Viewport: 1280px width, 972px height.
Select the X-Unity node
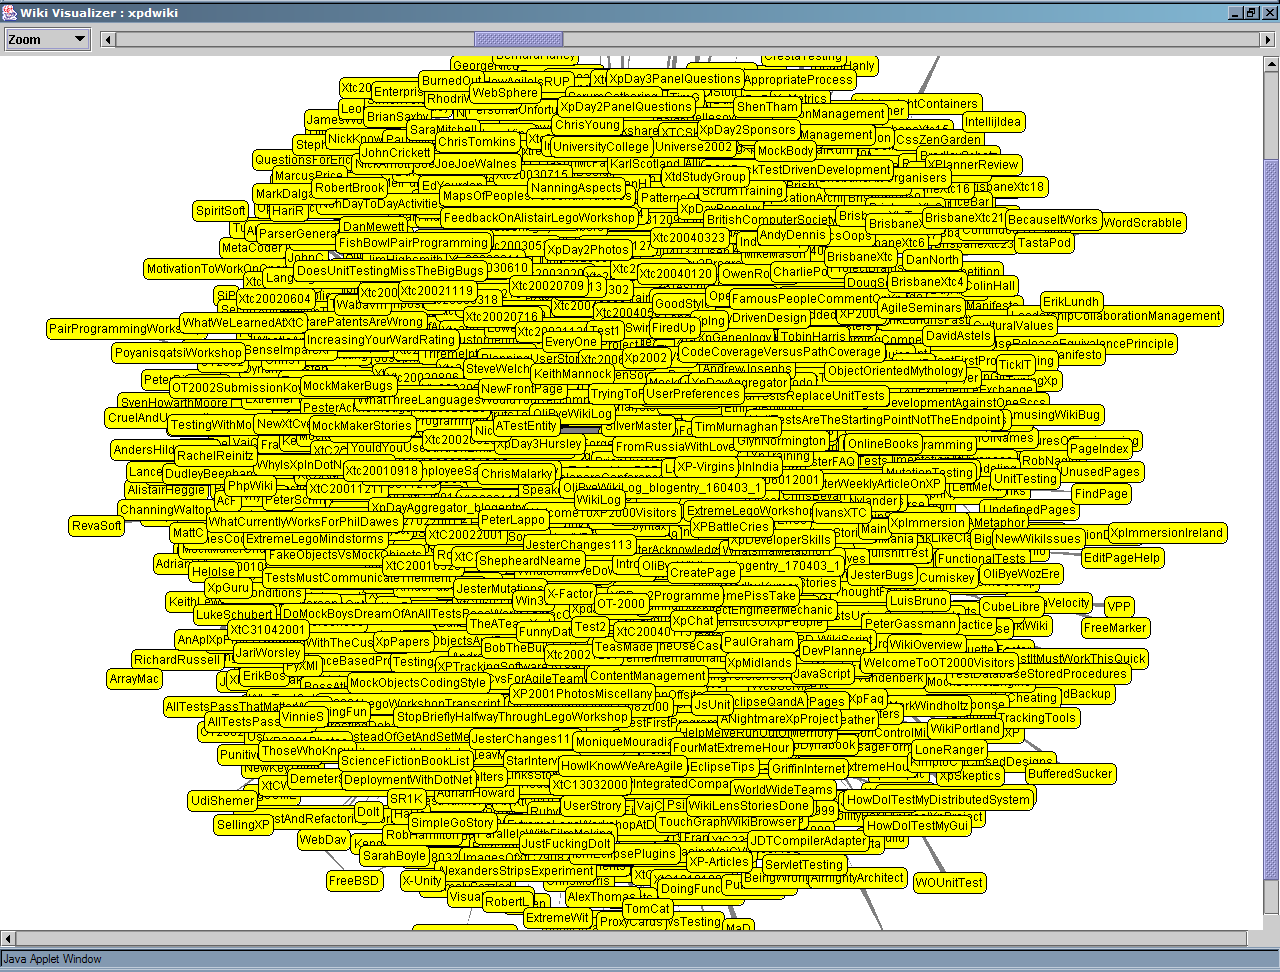pyautogui.click(x=421, y=881)
